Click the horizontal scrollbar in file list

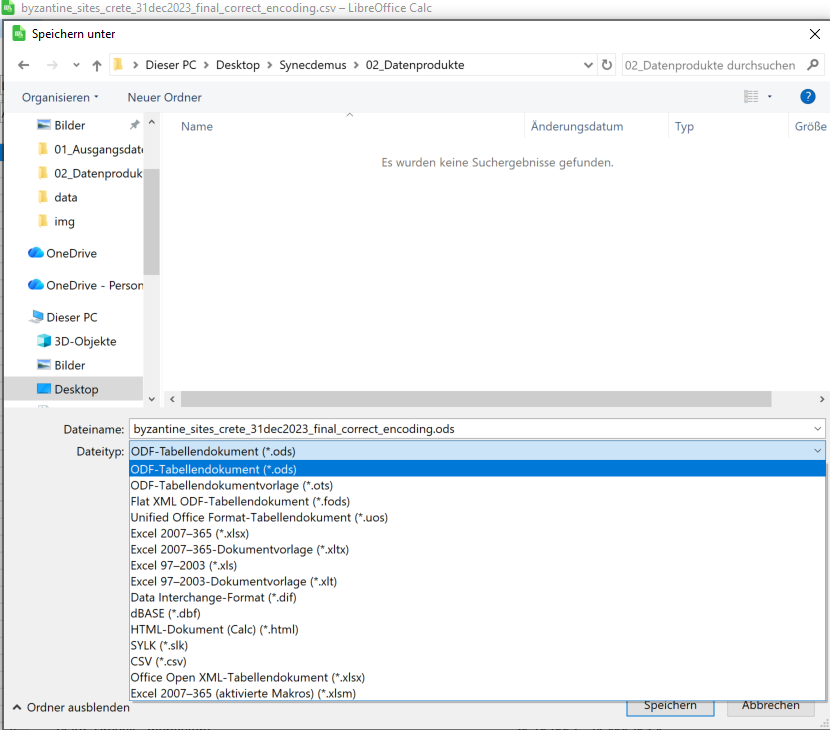[x=475, y=399]
